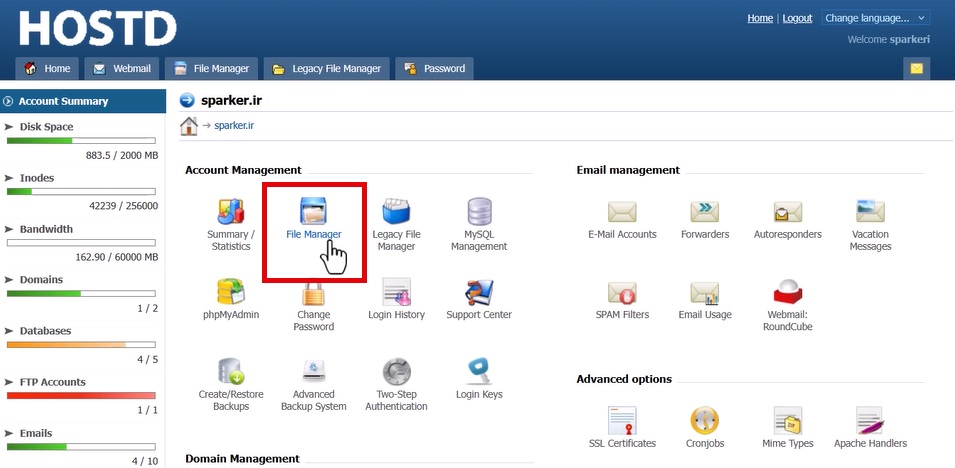Click the envelope messages icon at top right
Viewport: 955px width, 468px height.
916,68
